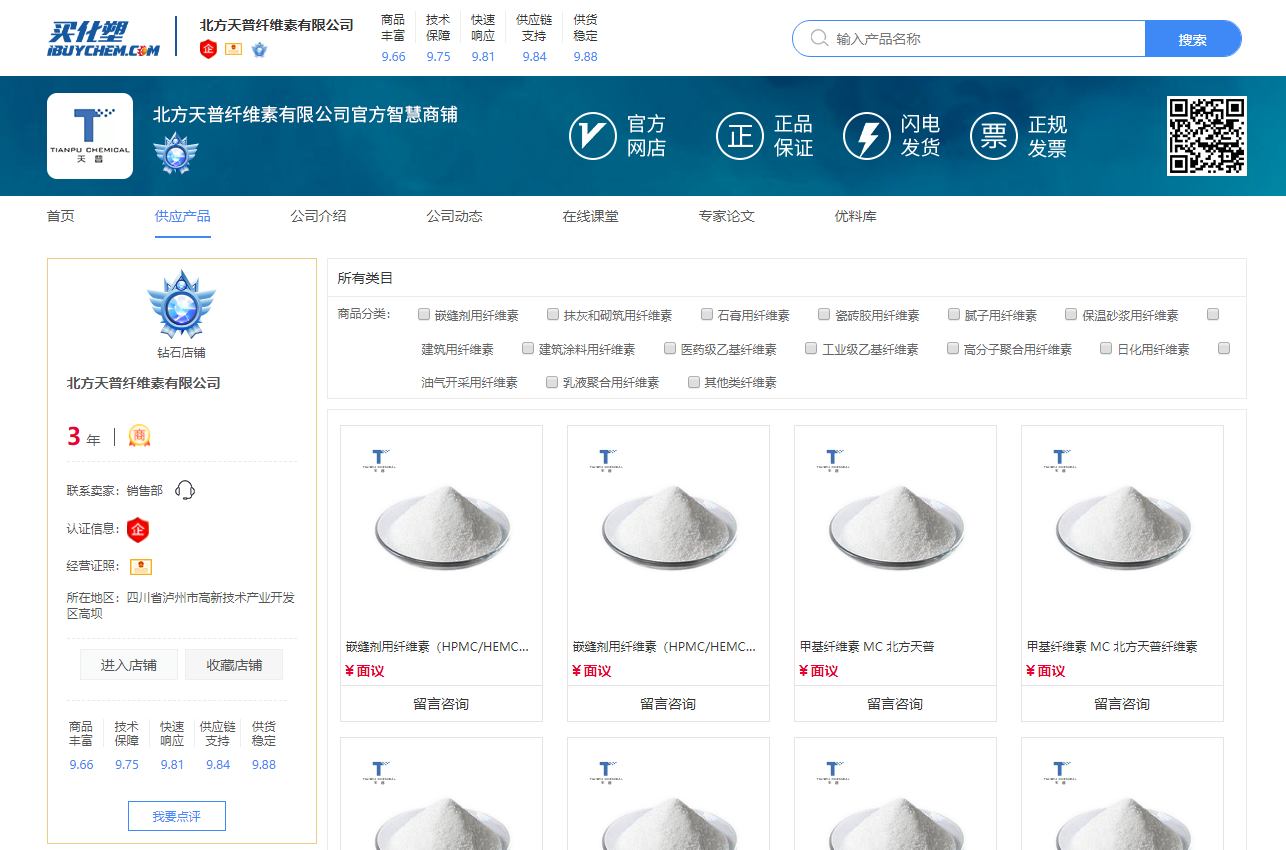Open the 在线课堂 tab
This screenshot has width=1286, height=850.
pos(590,216)
